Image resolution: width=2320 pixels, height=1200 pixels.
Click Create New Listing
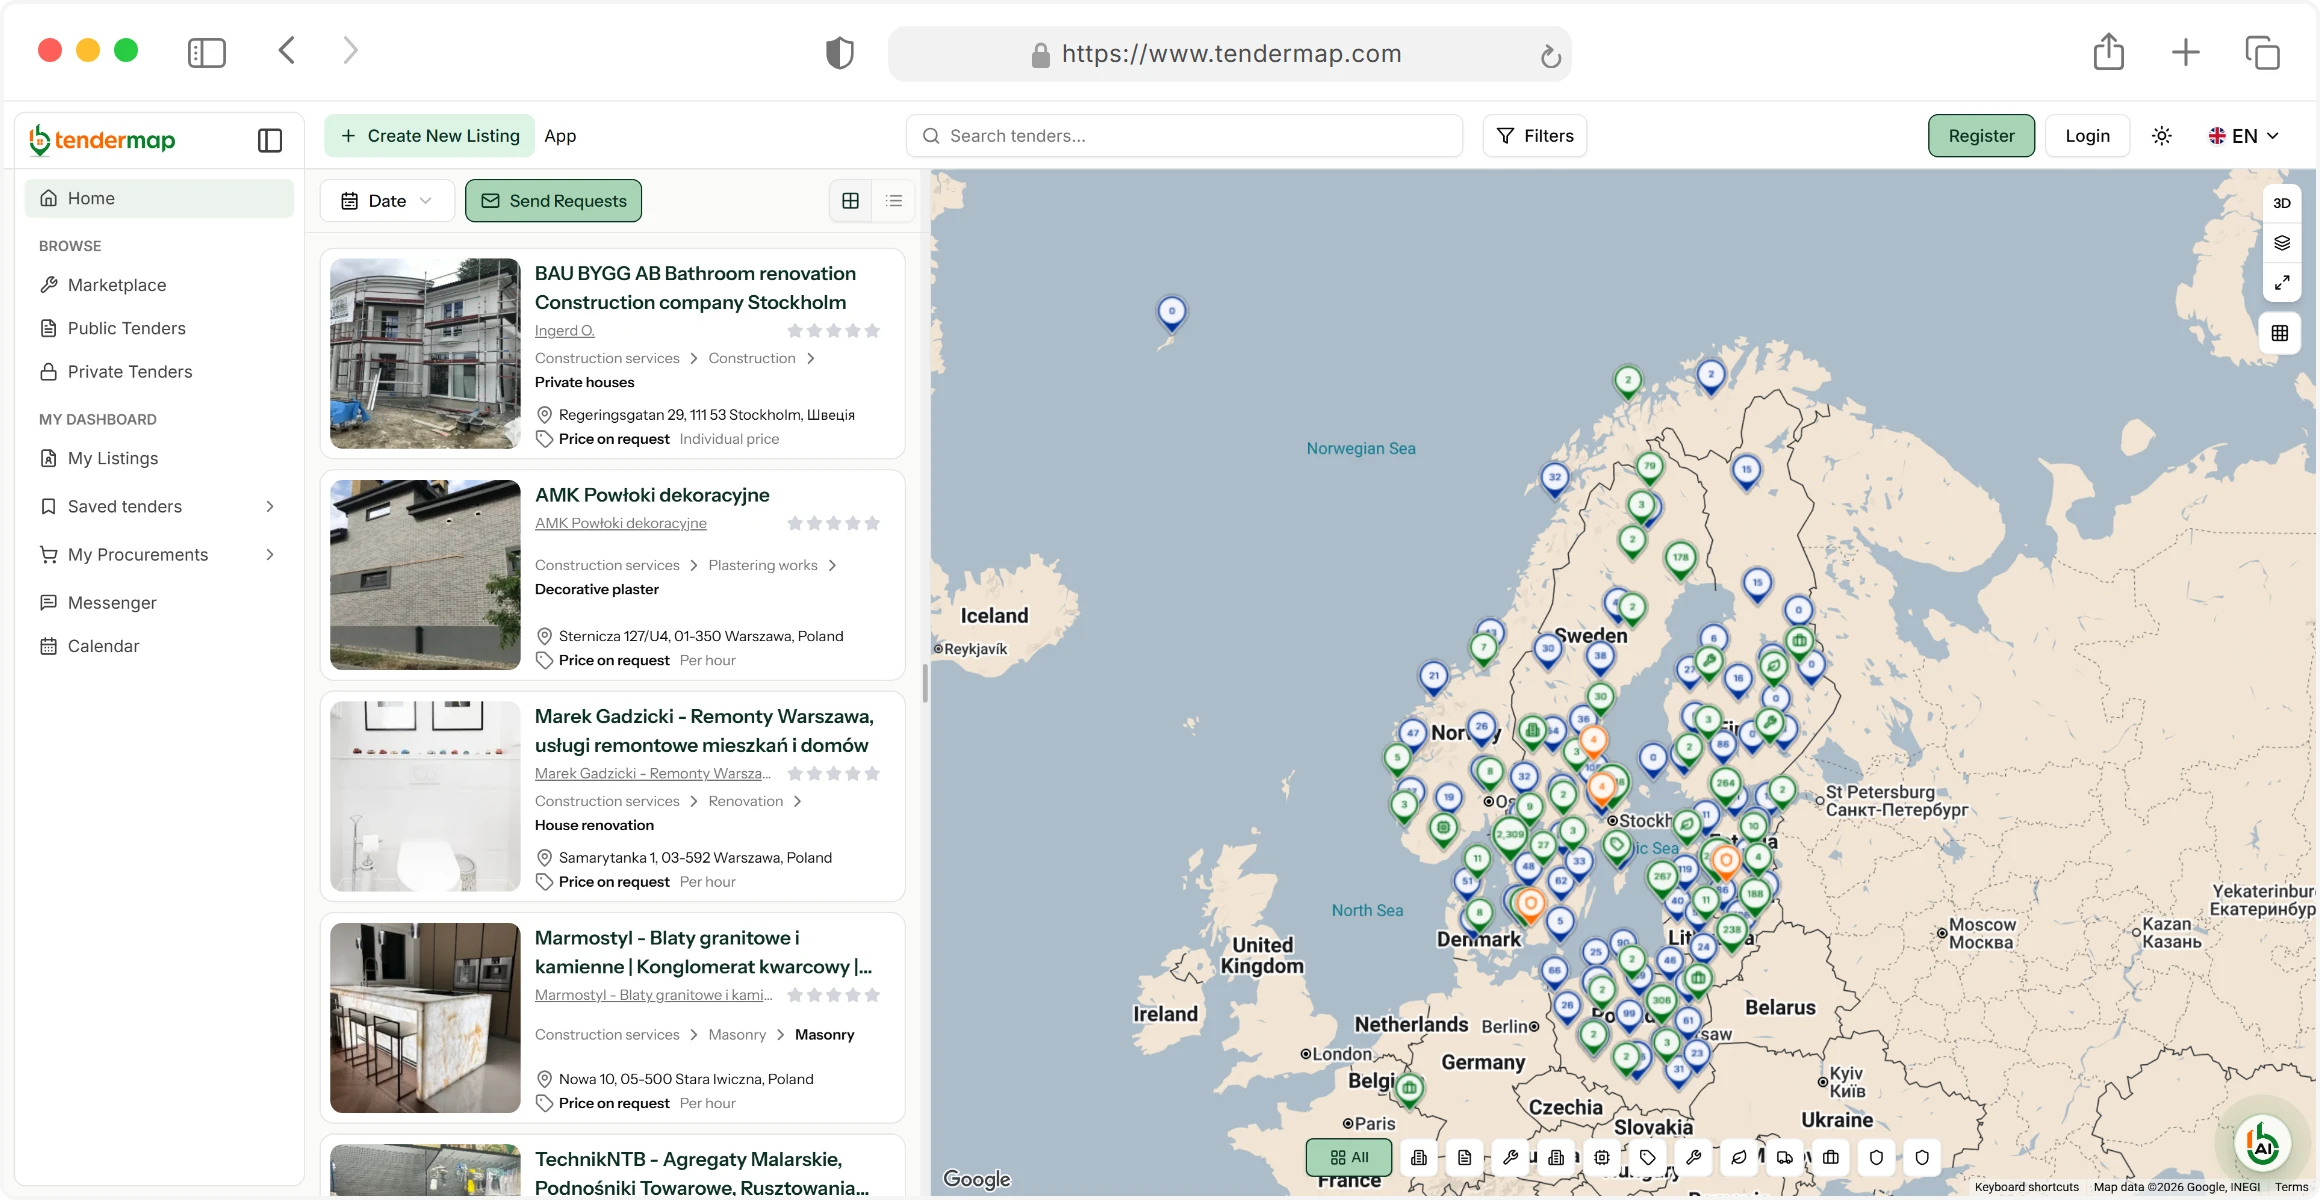click(x=430, y=136)
